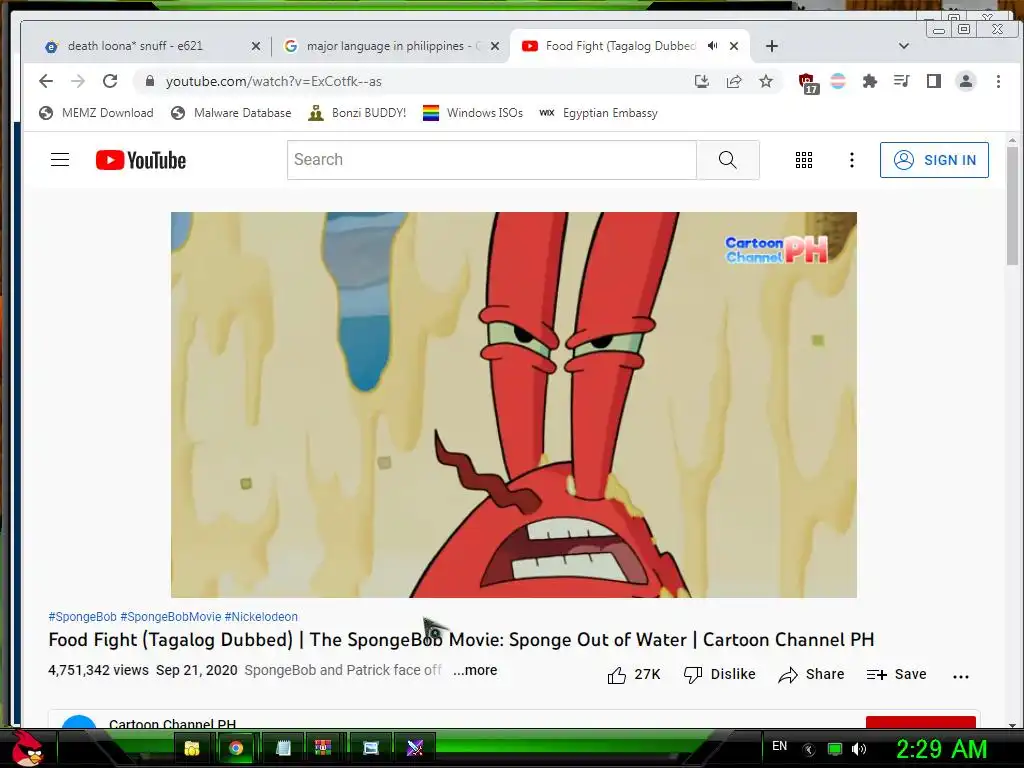Open the notepad taskbar icon
Image resolution: width=1024 pixels, height=768 pixels.
[283, 748]
